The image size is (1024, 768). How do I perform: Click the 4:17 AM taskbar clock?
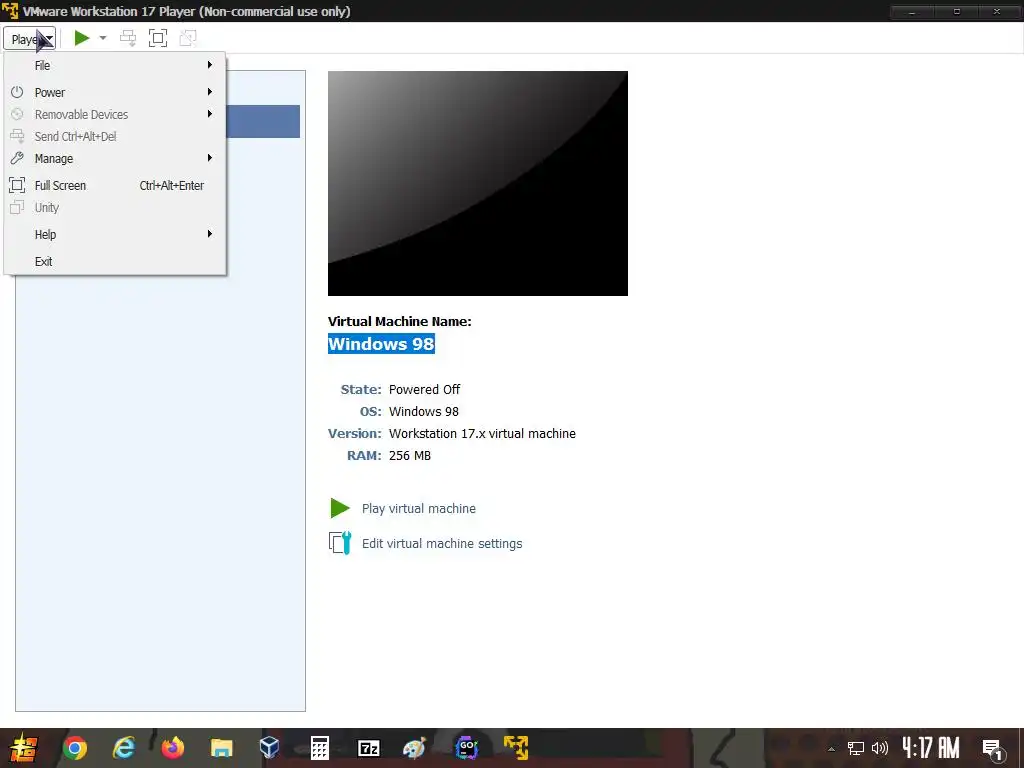tap(931, 748)
